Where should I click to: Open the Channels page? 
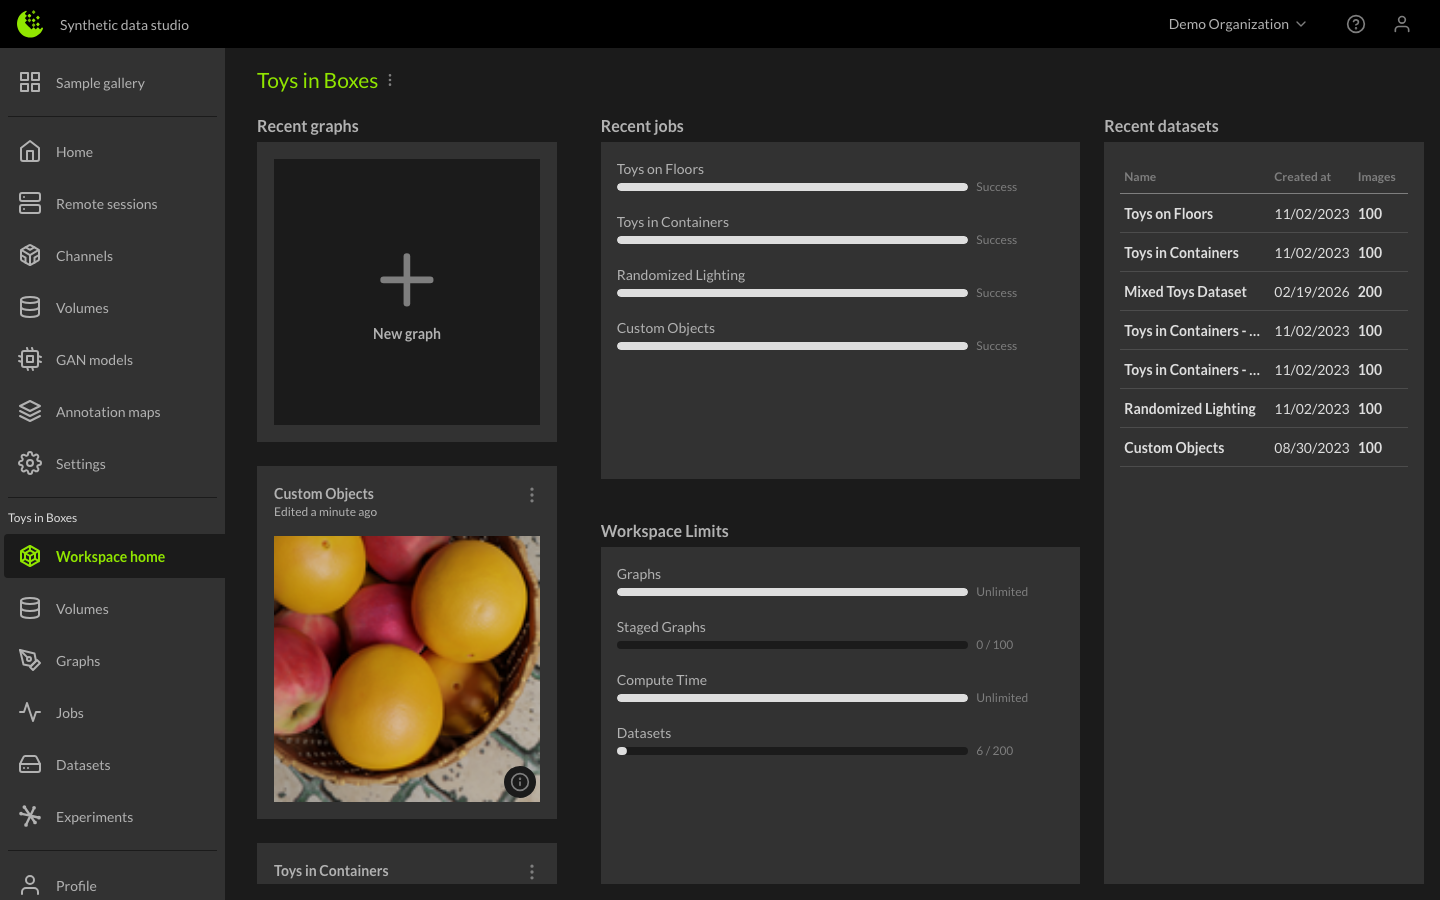coord(84,256)
